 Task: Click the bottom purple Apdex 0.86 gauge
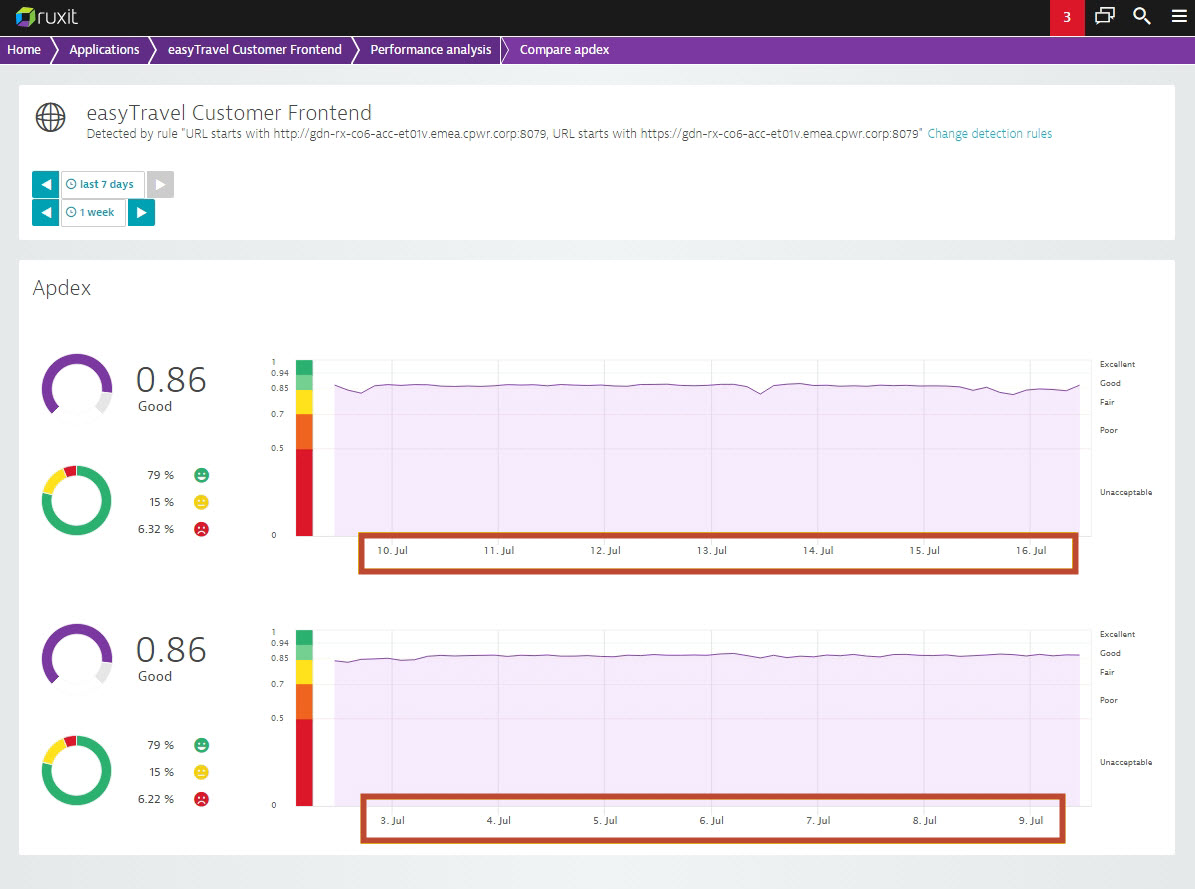(77, 654)
